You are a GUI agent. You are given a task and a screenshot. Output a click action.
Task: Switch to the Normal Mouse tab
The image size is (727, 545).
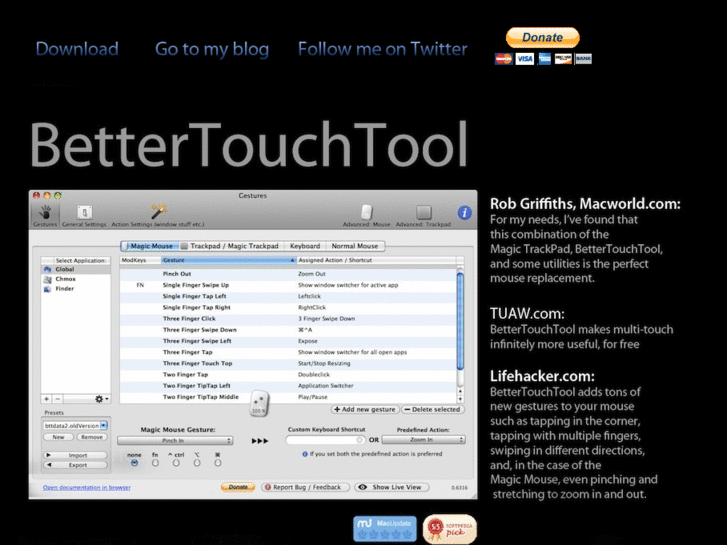pyautogui.click(x=355, y=246)
